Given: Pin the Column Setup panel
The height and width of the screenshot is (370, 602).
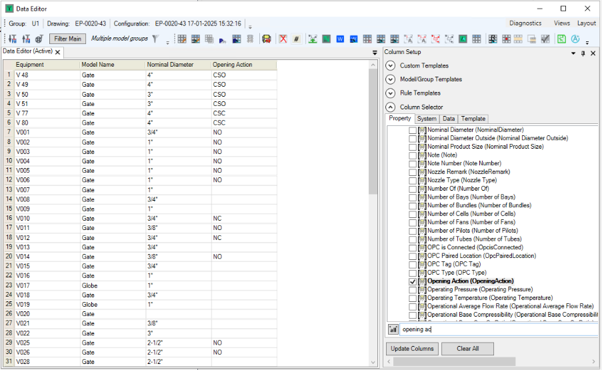Looking at the screenshot, I should coord(583,53).
